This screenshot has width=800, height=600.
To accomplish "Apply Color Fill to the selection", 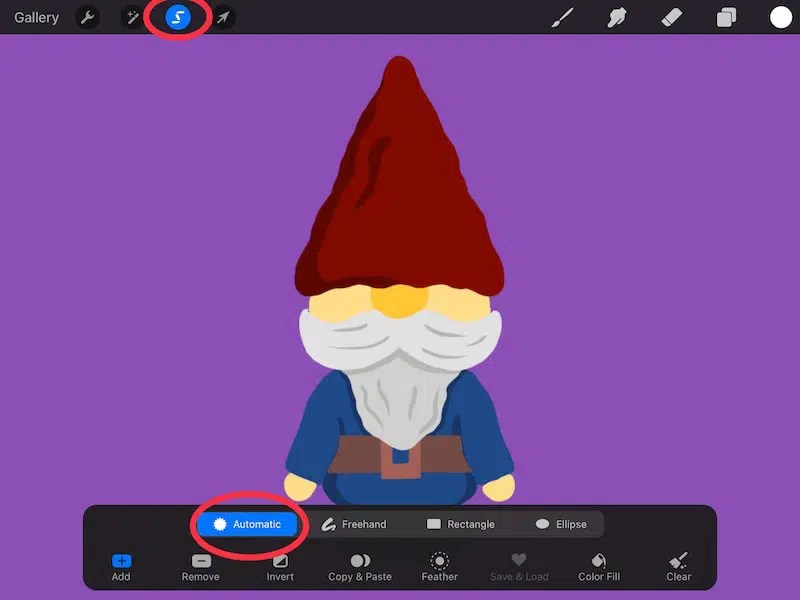I will (598, 568).
